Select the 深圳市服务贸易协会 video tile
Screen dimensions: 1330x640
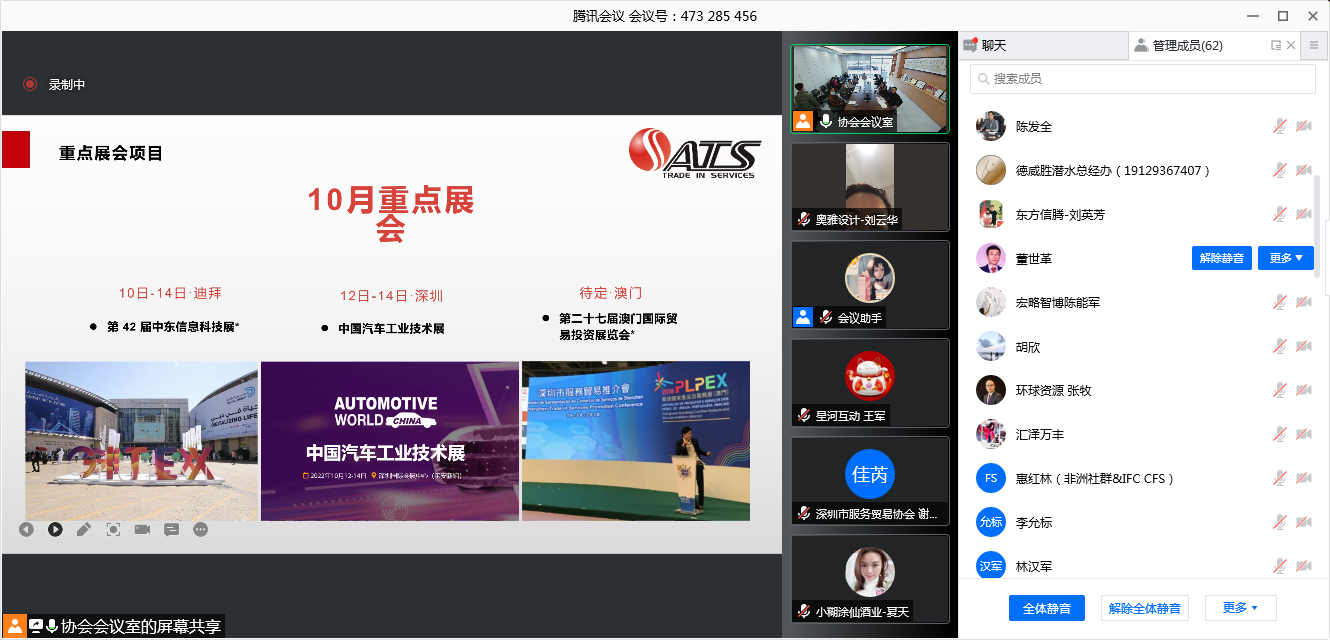[870, 481]
